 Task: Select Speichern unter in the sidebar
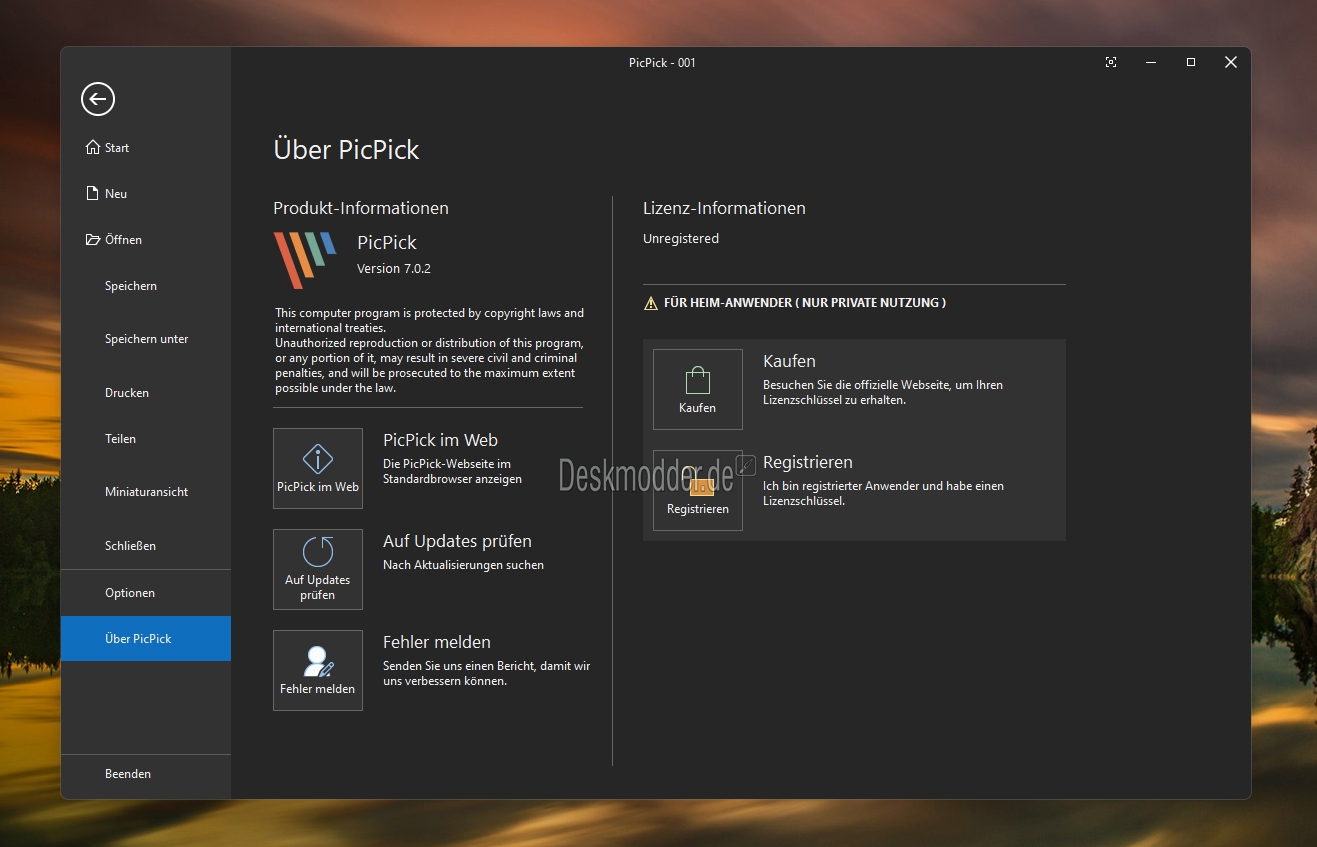click(x=146, y=339)
